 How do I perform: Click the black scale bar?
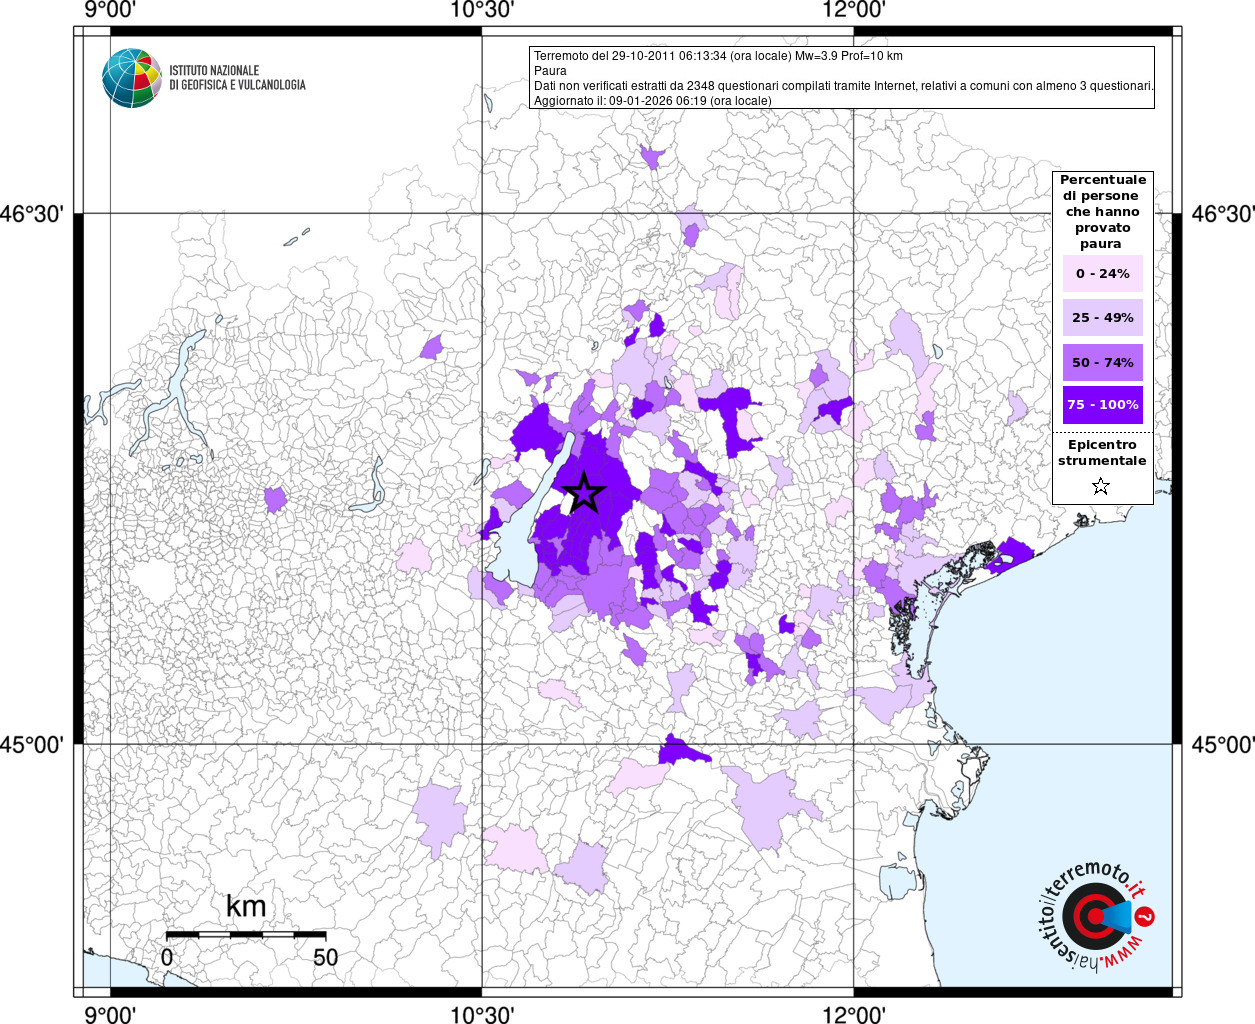click(246, 934)
